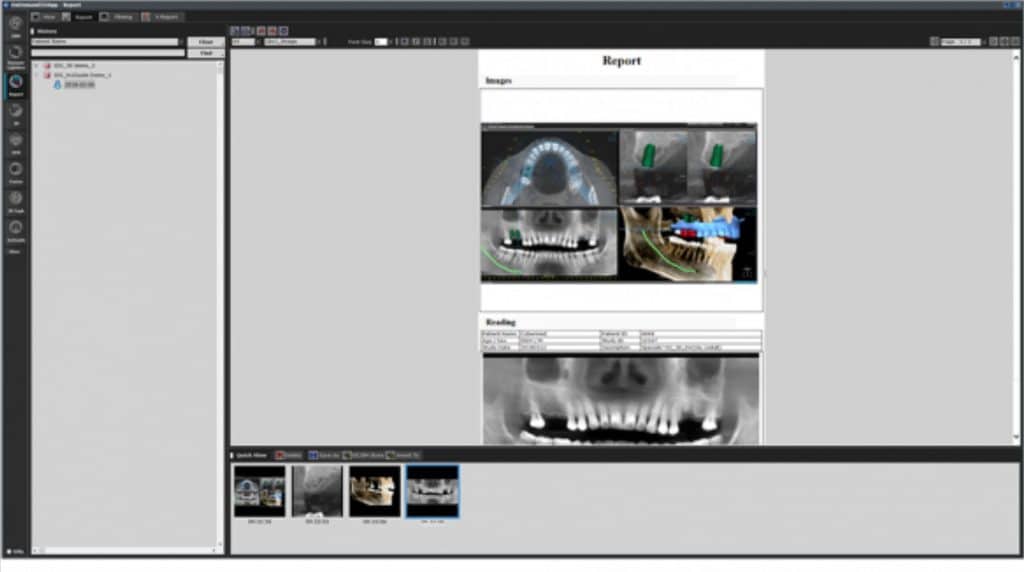The width and height of the screenshot is (1024, 572).
Task: Select the panoramic X-ray thumbnail in Quick View
Action: (432, 490)
